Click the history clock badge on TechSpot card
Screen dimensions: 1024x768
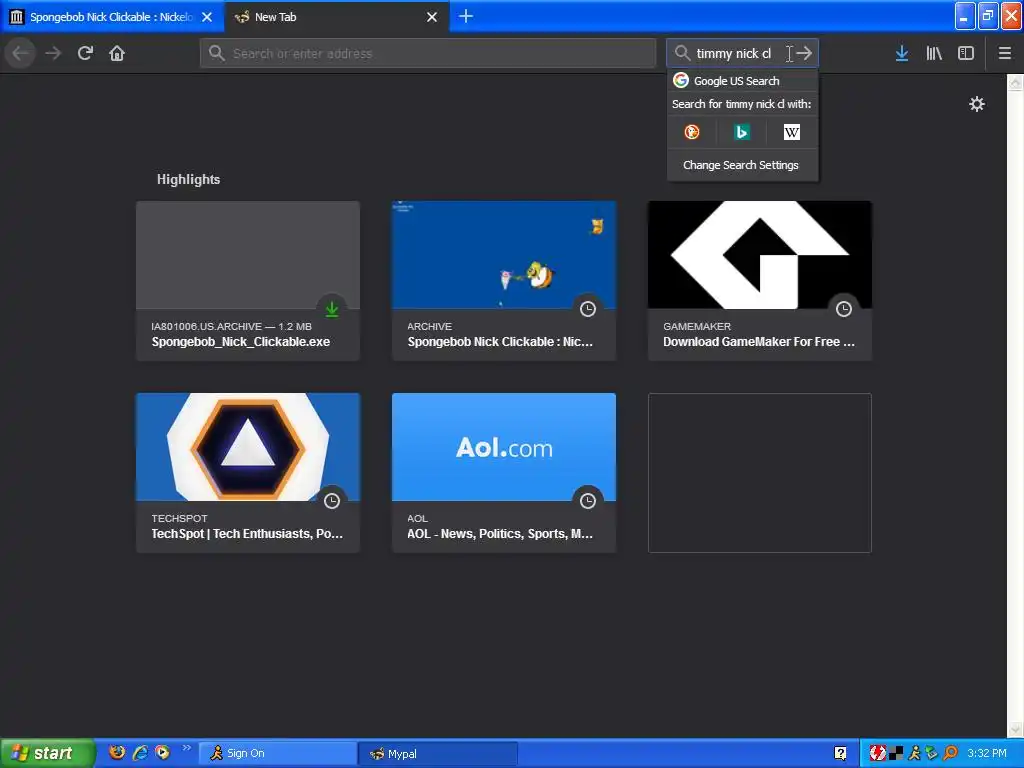tap(332, 501)
